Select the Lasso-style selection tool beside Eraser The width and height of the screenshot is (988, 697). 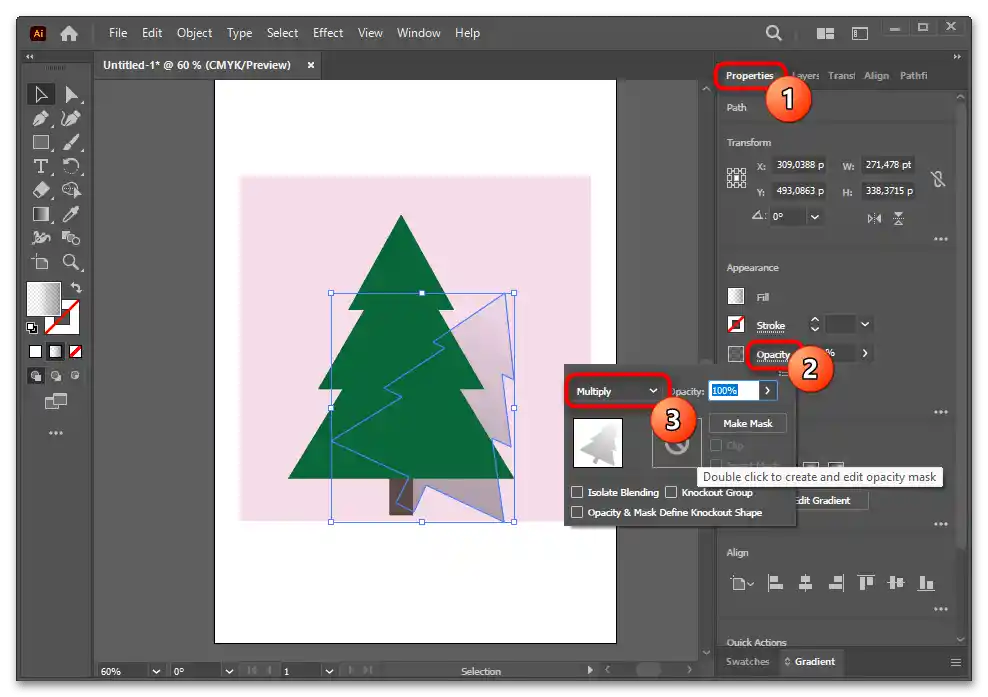(71, 190)
